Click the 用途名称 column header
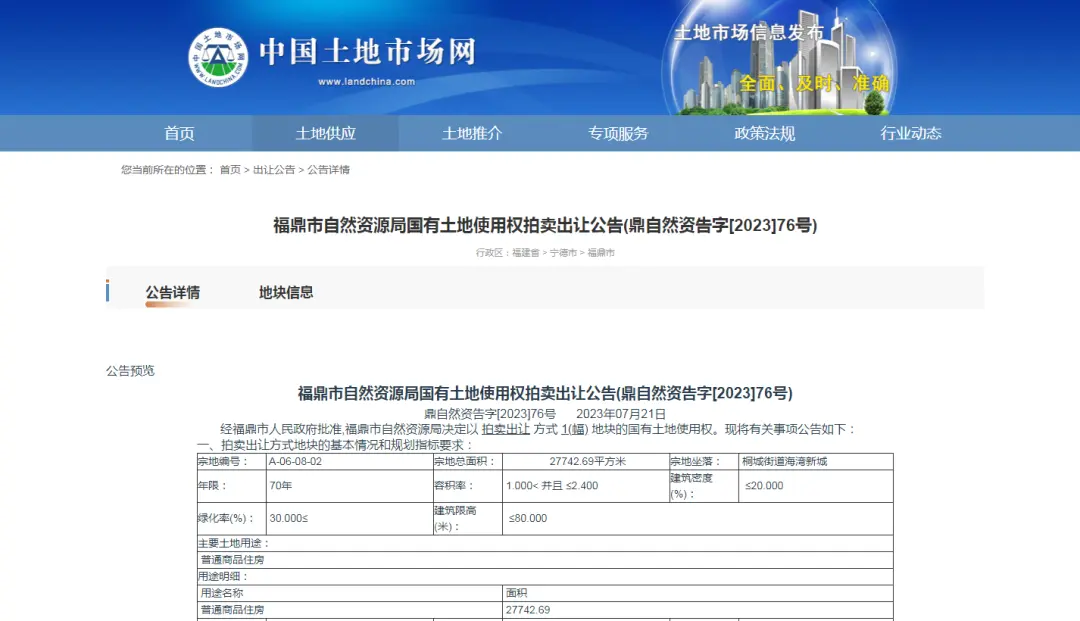Image resolution: width=1080 pixels, height=621 pixels. 222,593
